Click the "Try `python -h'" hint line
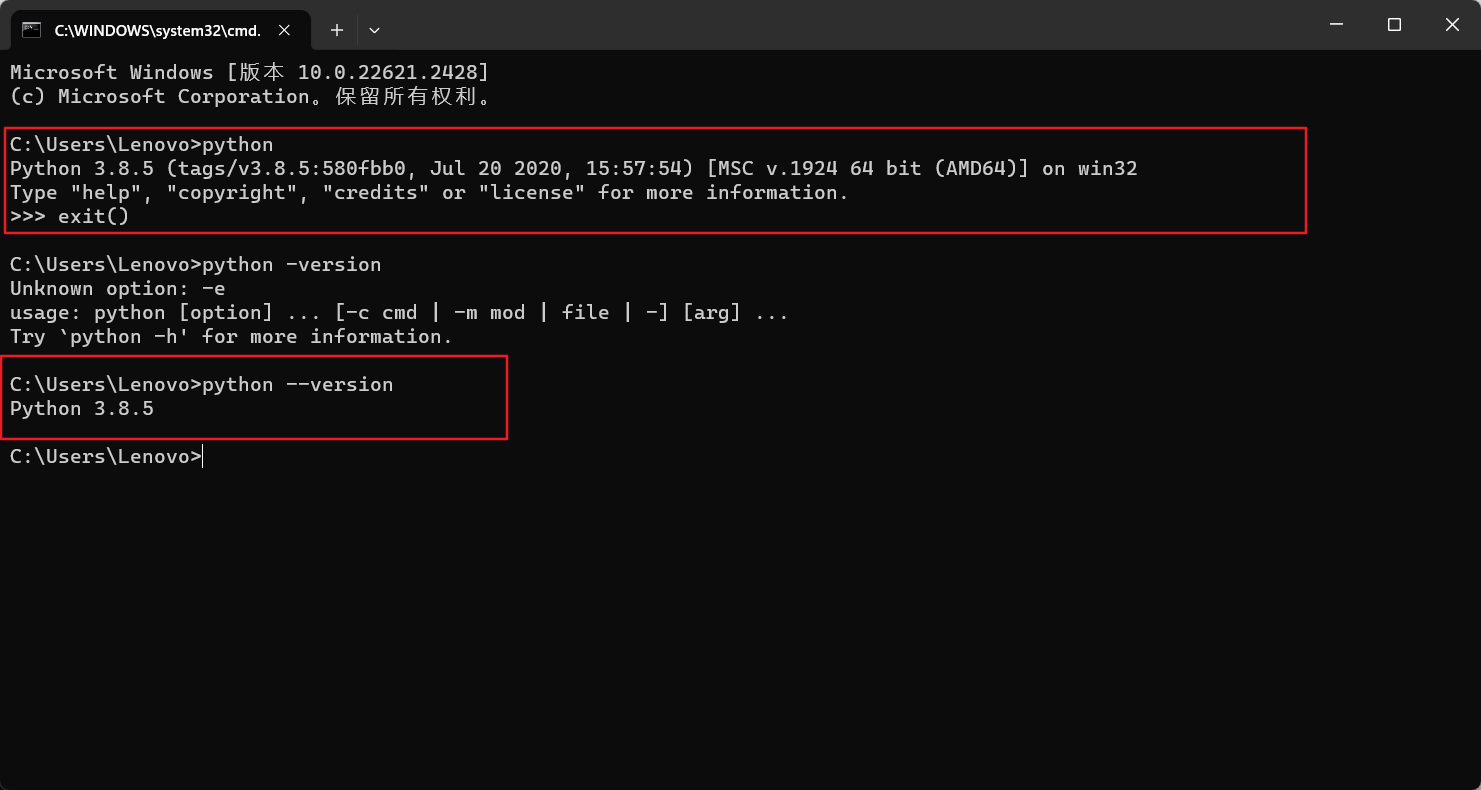Screen dimensions: 1481x790 click(231, 337)
